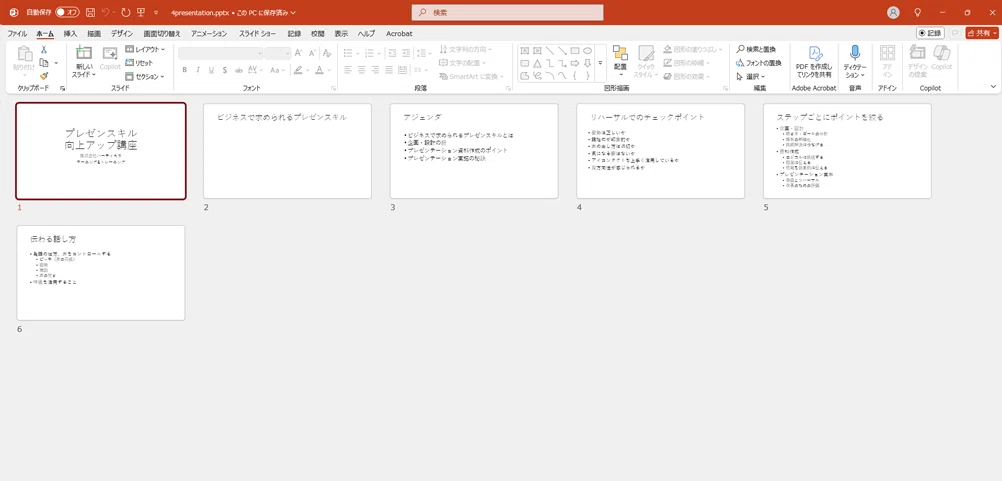
Task: Open the ファイル tab
Action: point(17,33)
